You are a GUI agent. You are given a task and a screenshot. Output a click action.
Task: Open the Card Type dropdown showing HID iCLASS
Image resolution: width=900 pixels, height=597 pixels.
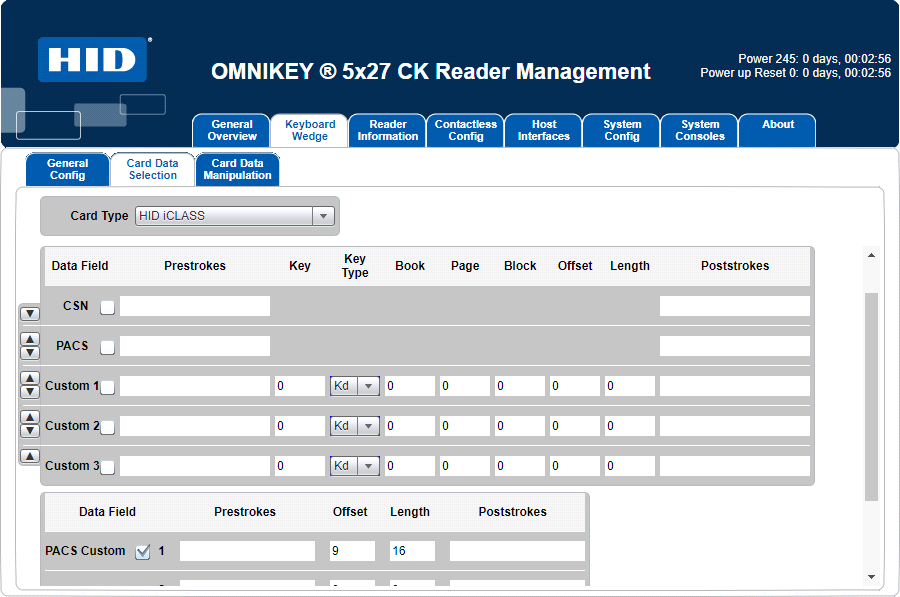point(323,215)
